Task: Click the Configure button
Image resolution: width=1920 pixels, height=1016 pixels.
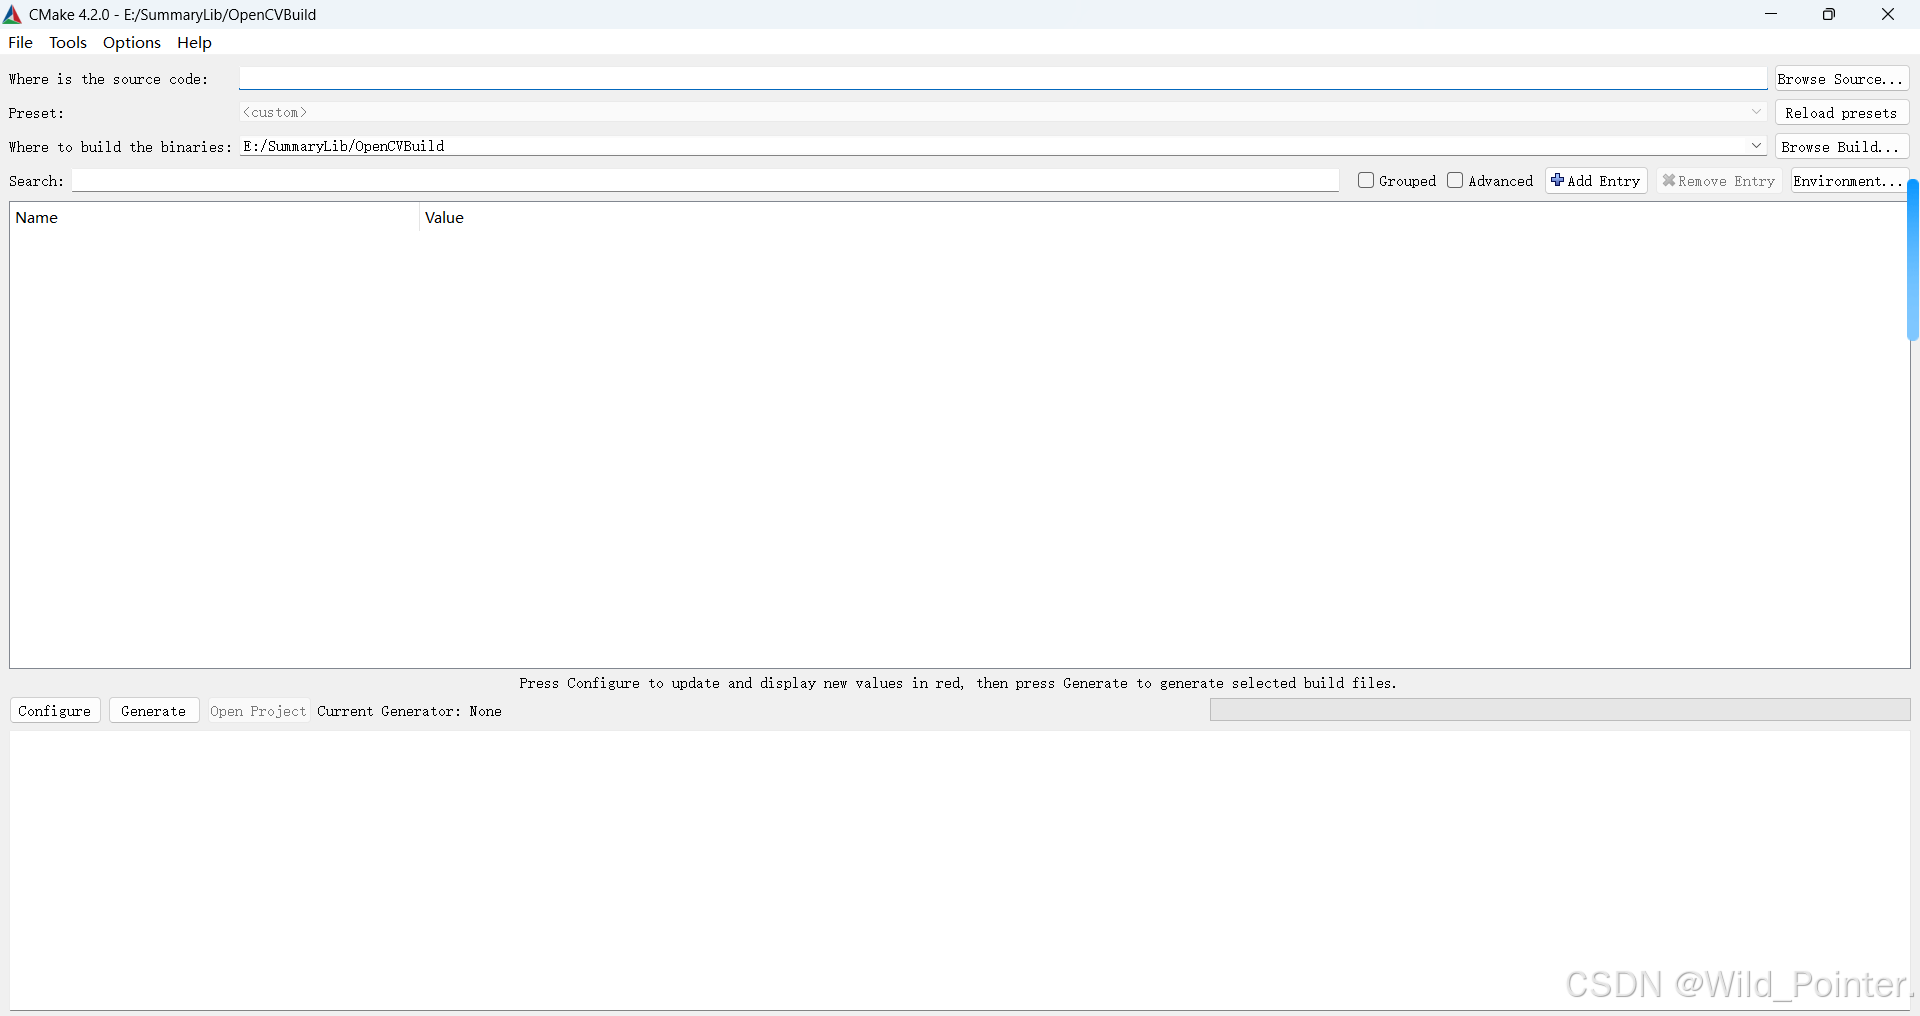Action: tap(55, 711)
